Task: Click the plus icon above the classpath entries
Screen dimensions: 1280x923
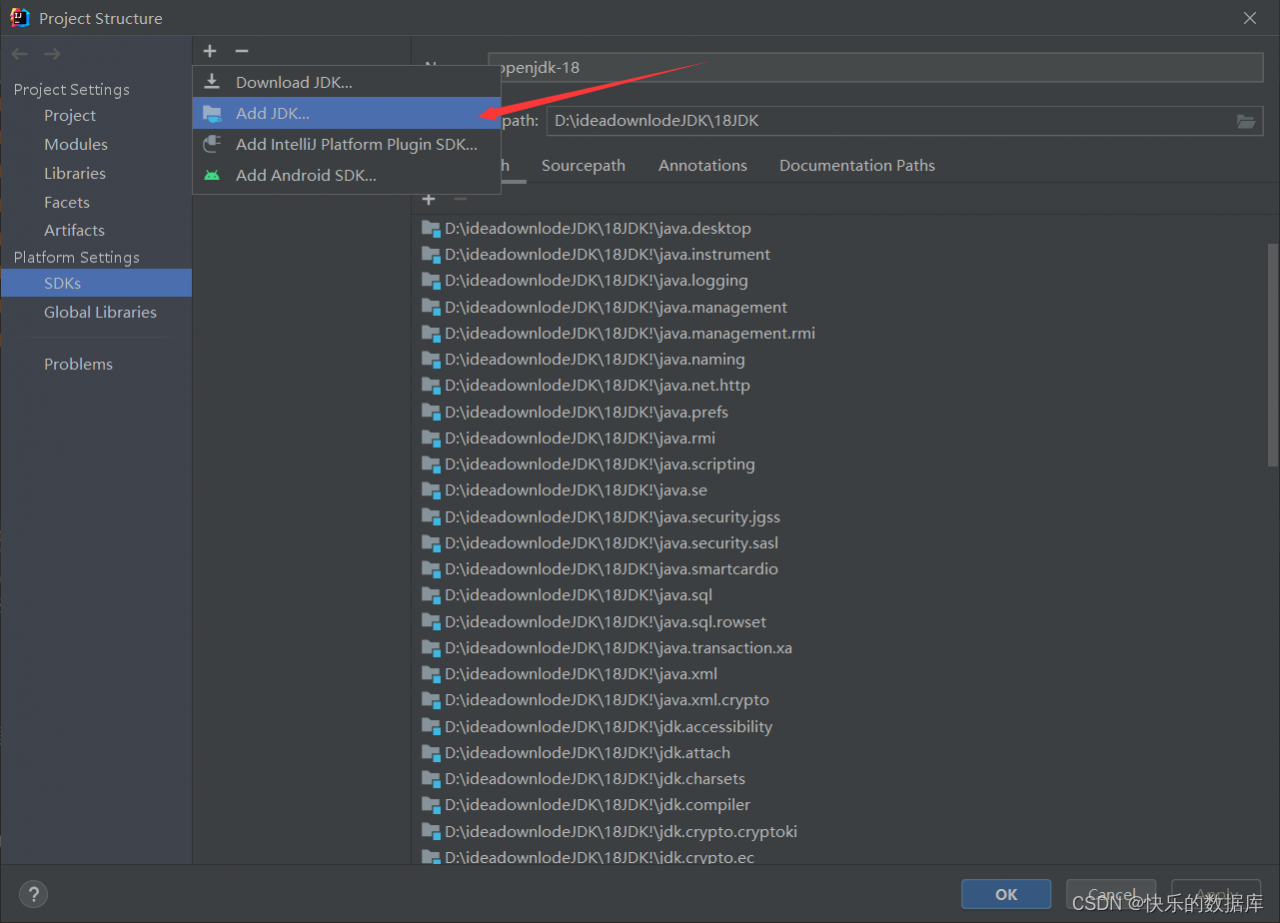Action: tap(429, 199)
